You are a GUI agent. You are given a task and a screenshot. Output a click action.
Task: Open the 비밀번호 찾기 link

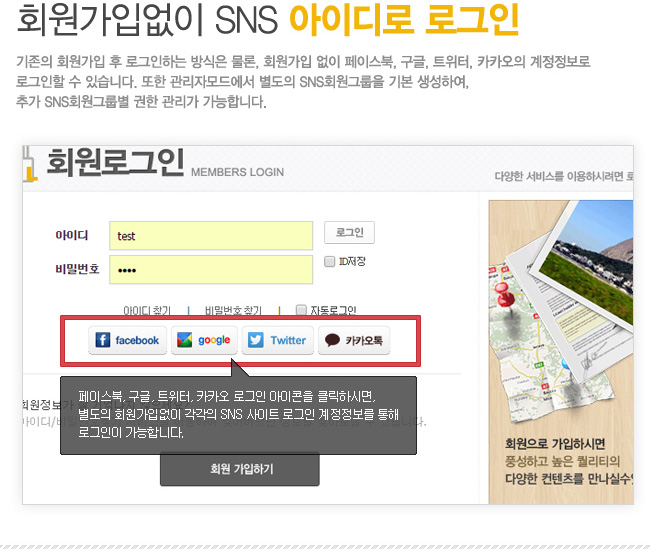tap(233, 311)
